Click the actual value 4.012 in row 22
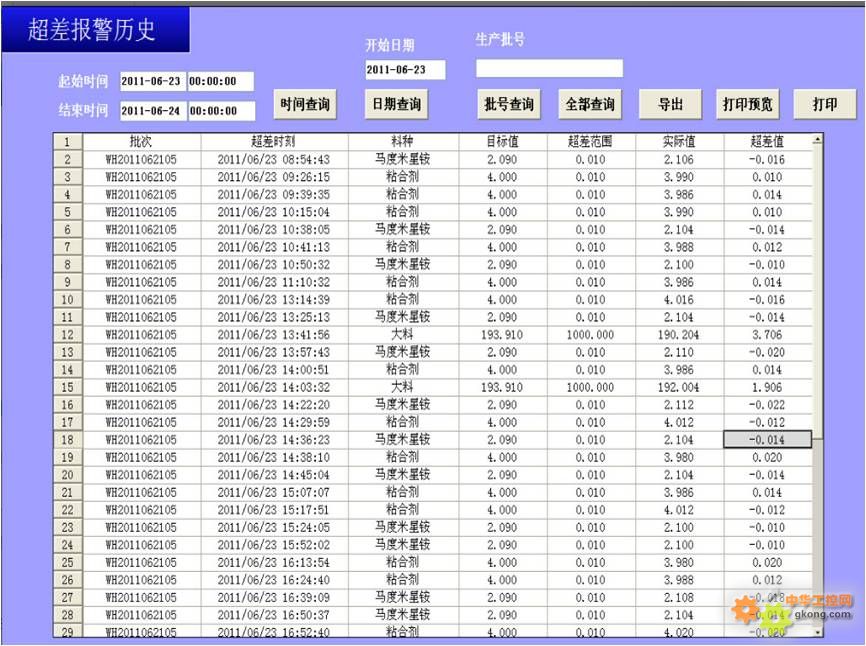 pos(679,510)
